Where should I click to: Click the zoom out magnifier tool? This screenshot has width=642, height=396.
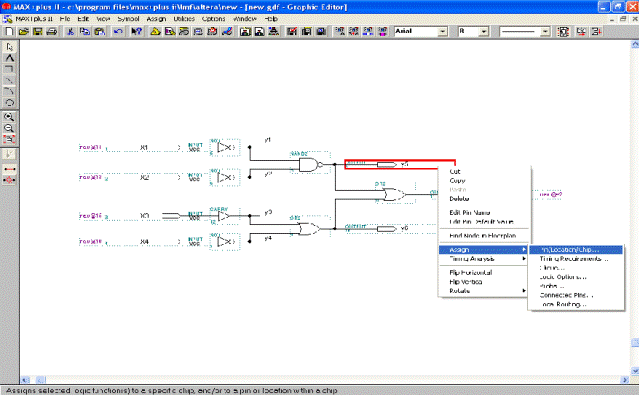click(9, 128)
